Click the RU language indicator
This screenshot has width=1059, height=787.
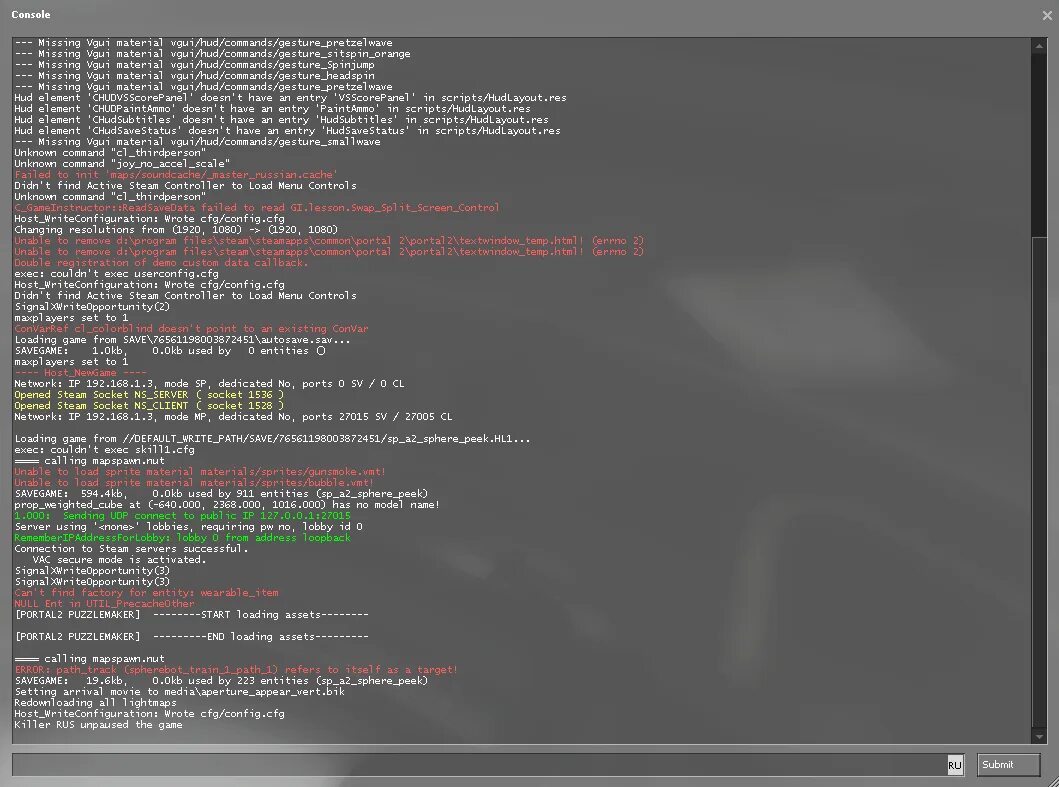tap(954, 765)
